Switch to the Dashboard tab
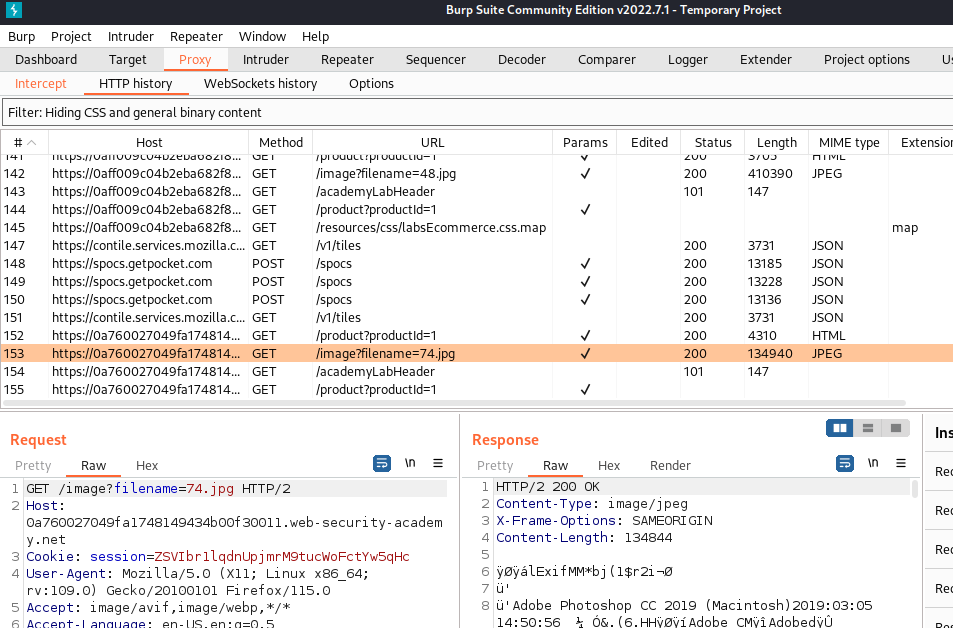The height and width of the screenshot is (628, 953). tap(46, 60)
